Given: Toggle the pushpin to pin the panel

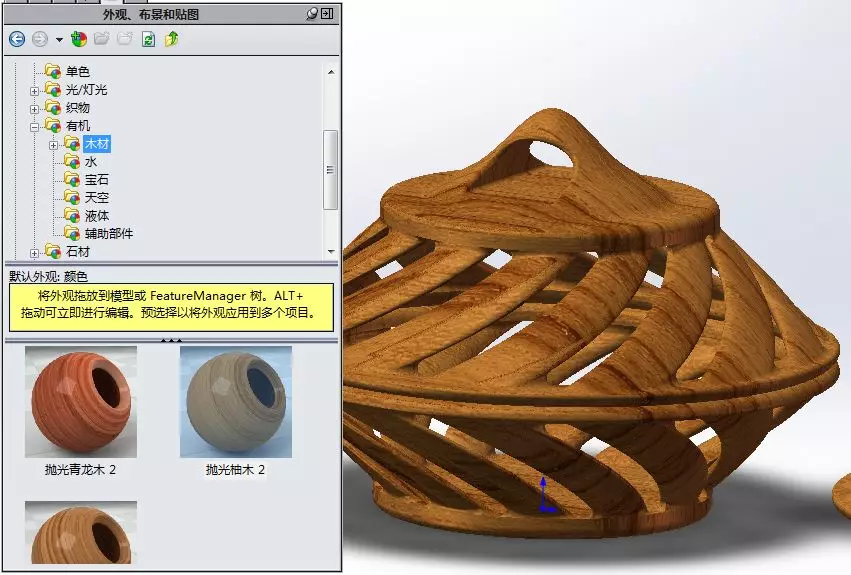Looking at the screenshot, I should tap(312, 14).
